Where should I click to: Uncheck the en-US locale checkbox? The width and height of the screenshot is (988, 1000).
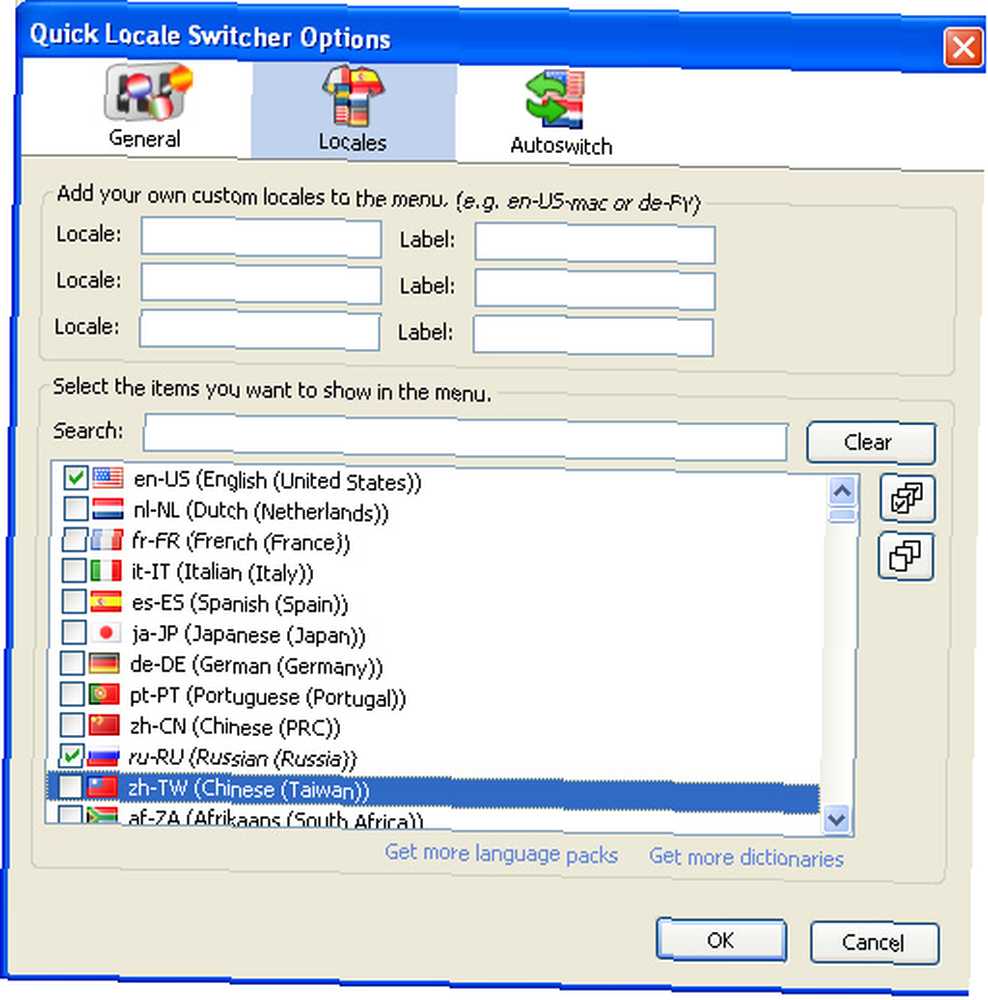[x=76, y=477]
